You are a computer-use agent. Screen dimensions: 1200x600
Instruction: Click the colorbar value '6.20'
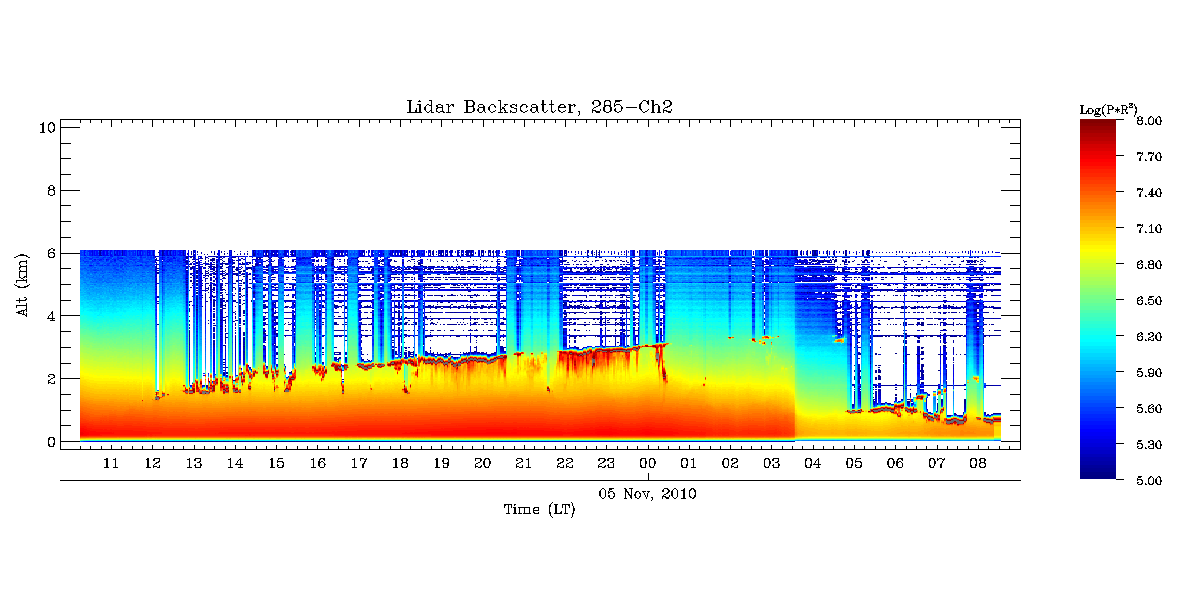pyautogui.click(x=1149, y=337)
